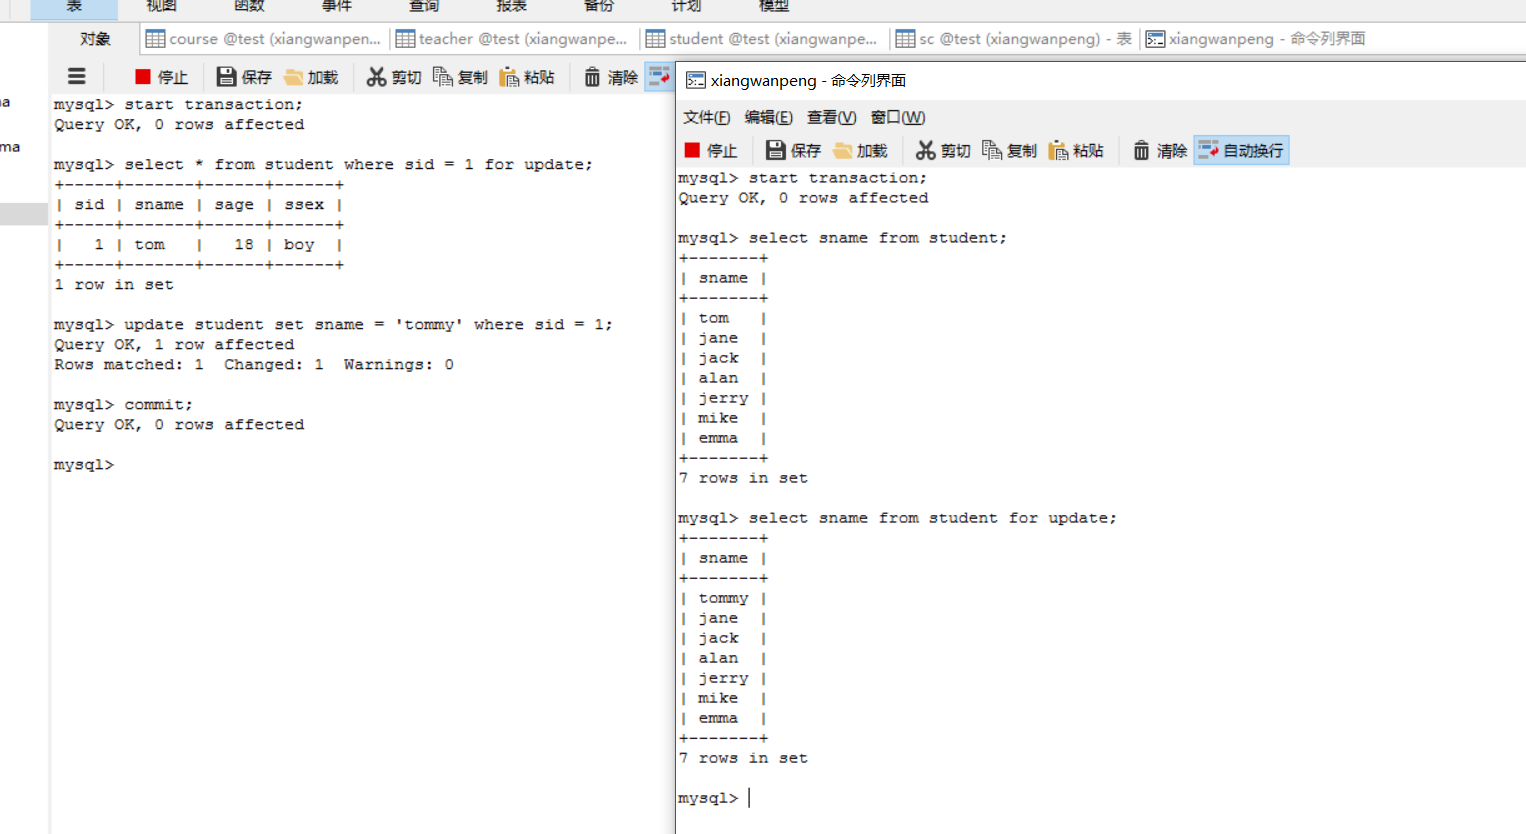
Task: Click the 'tommy' row in second result set
Action: tap(723, 598)
